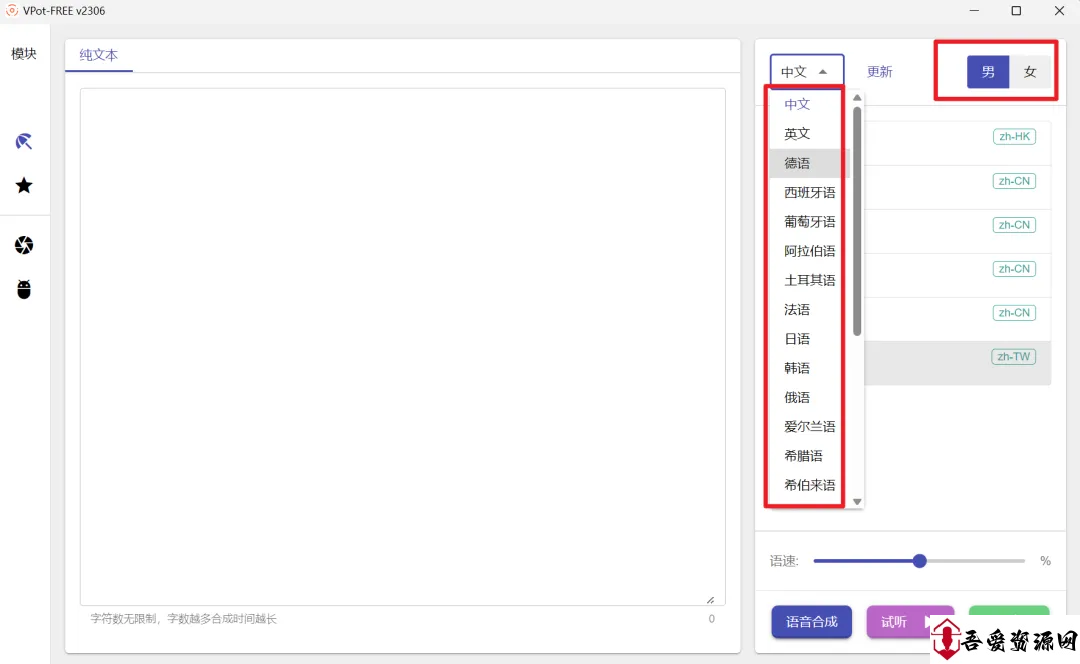Choose 西班牙语 in the language list
The height and width of the screenshot is (664, 1080).
pyautogui.click(x=809, y=192)
